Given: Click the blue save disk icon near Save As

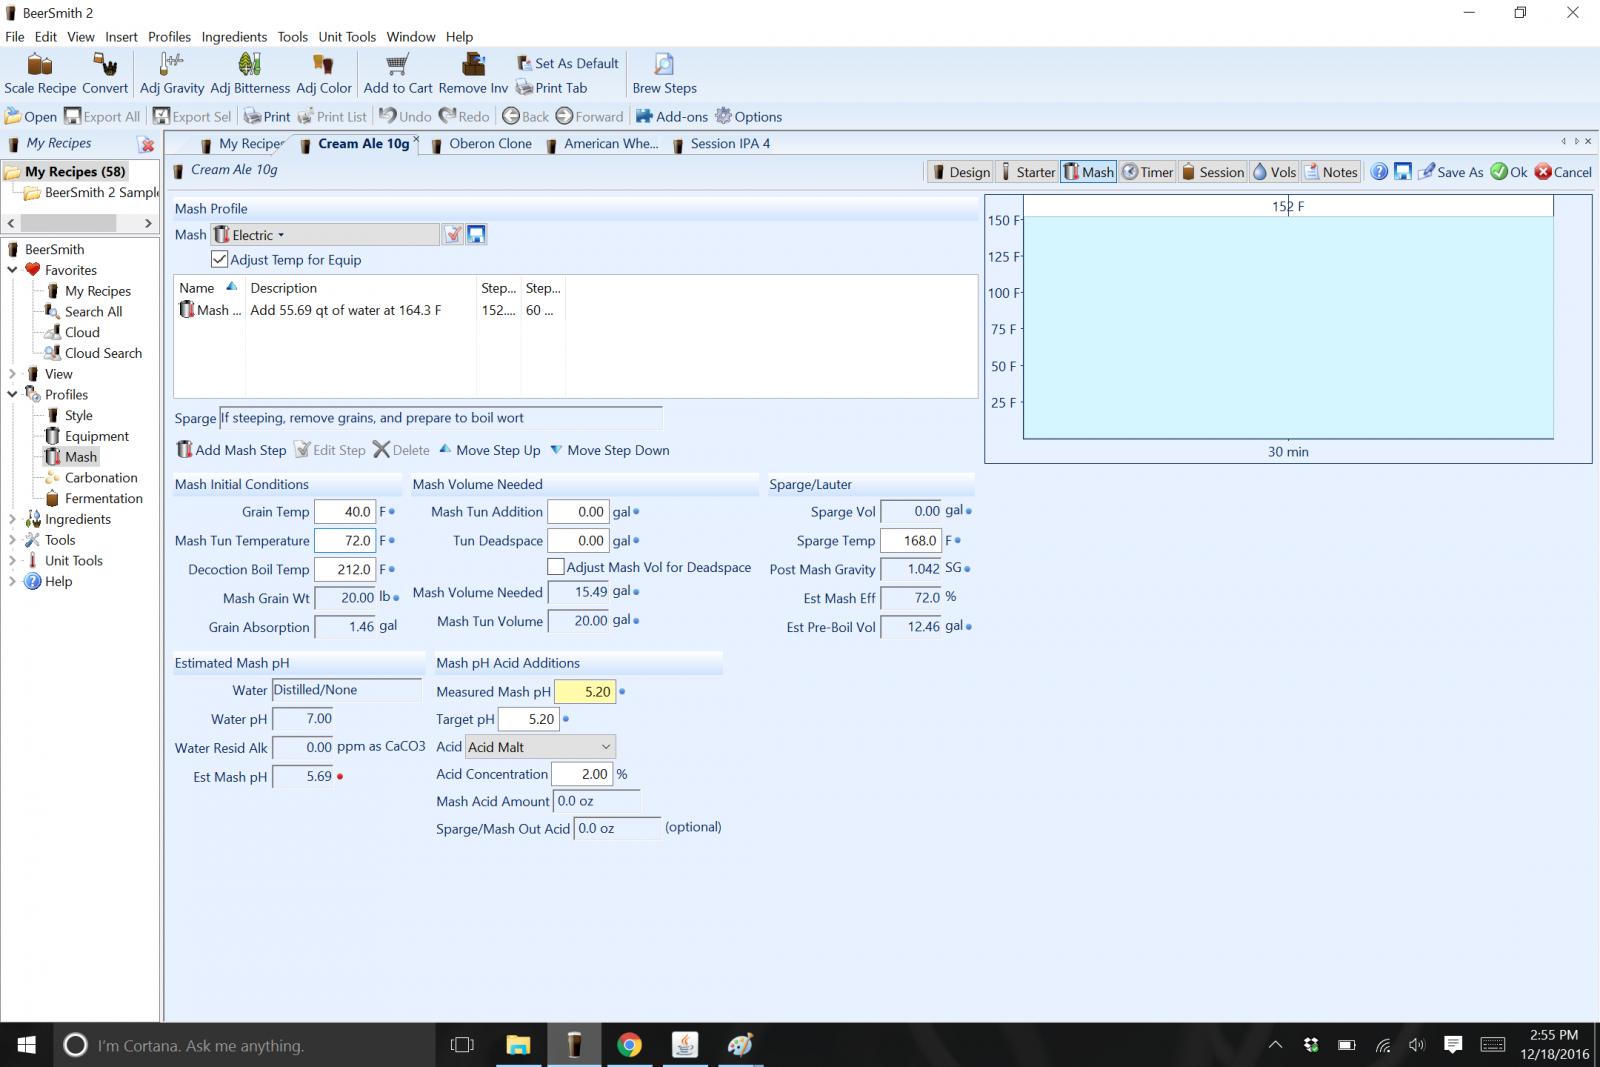Looking at the screenshot, I should 1402,171.
